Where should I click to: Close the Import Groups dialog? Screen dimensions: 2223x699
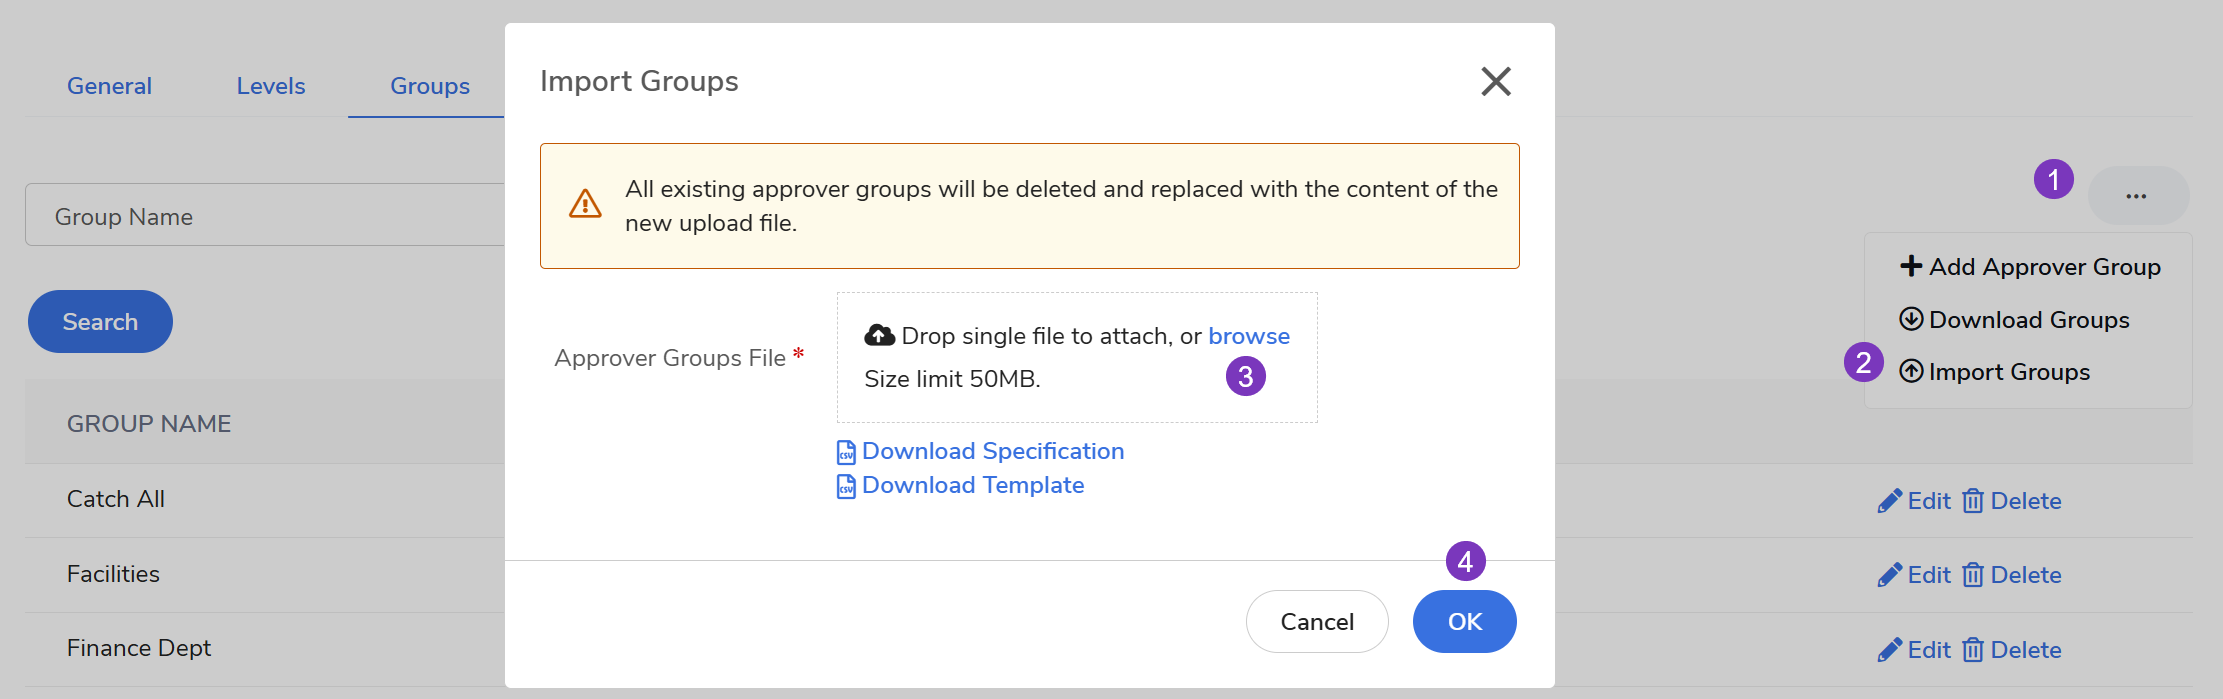coord(1495,81)
